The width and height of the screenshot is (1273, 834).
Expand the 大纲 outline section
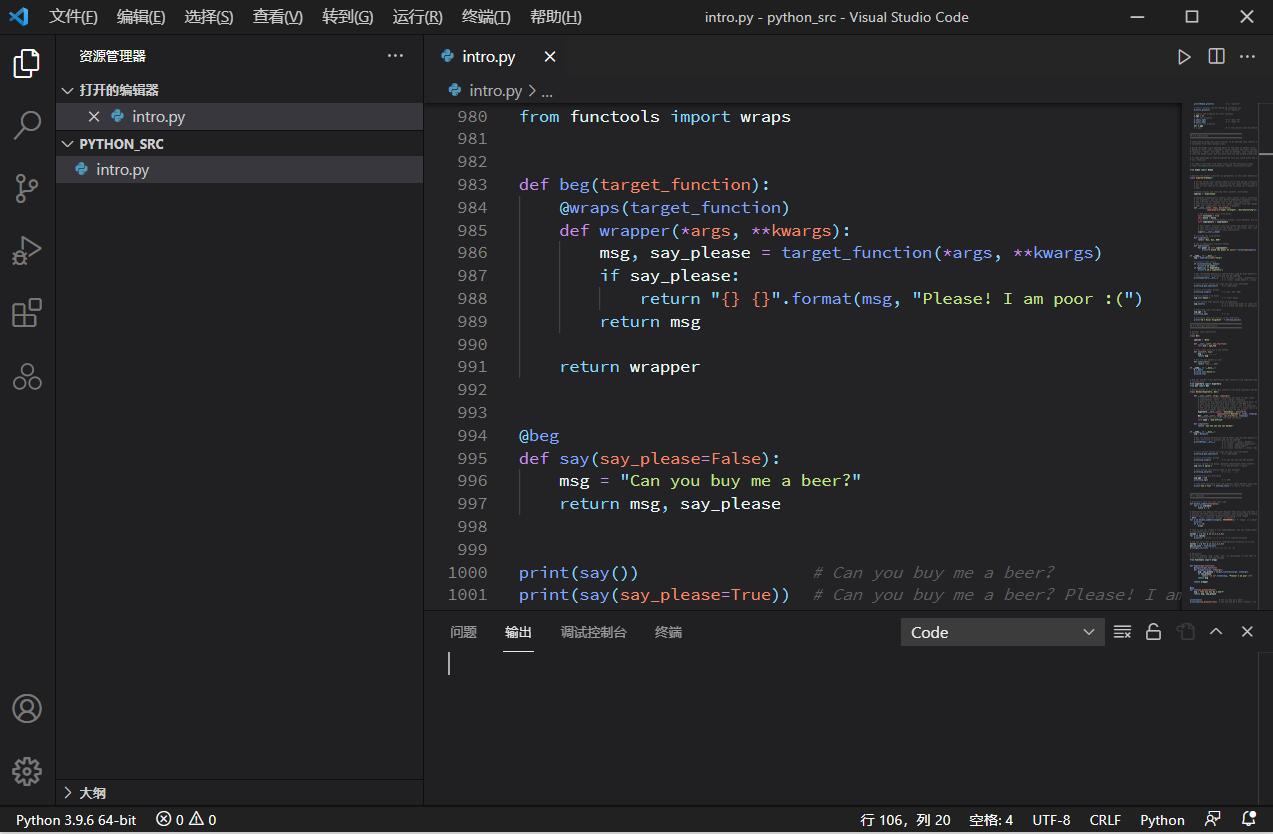click(x=92, y=793)
